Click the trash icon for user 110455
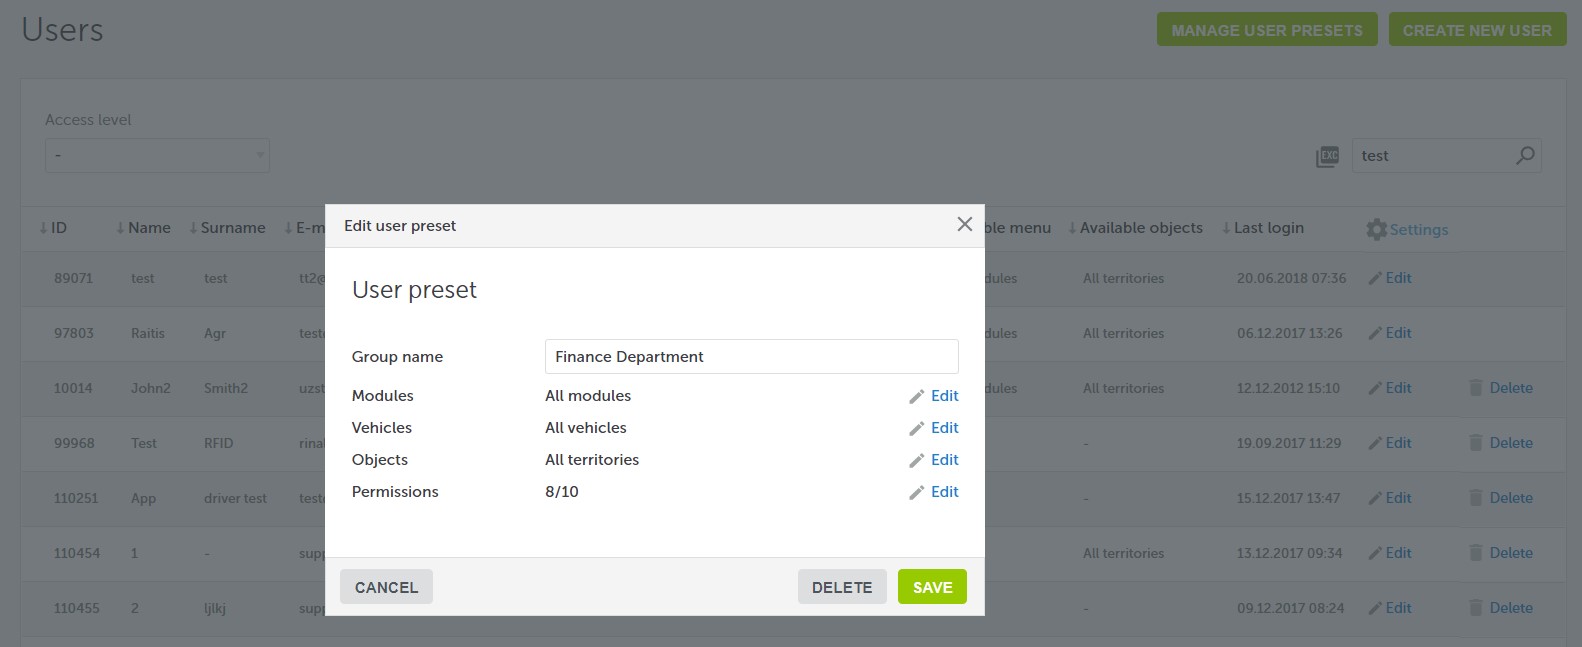The image size is (1582, 647). [x=1476, y=608]
